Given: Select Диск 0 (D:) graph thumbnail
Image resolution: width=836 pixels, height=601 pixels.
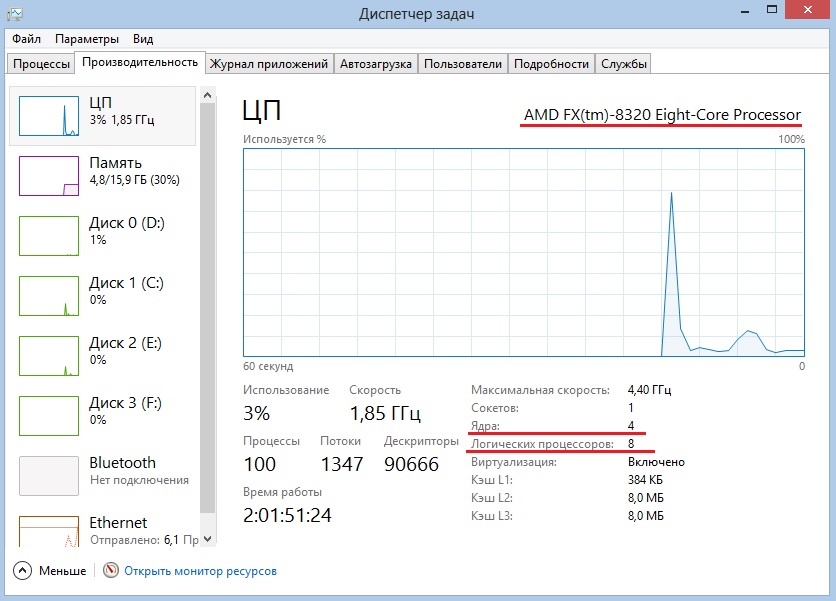Looking at the screenshot, I should [x=49, y=236].
